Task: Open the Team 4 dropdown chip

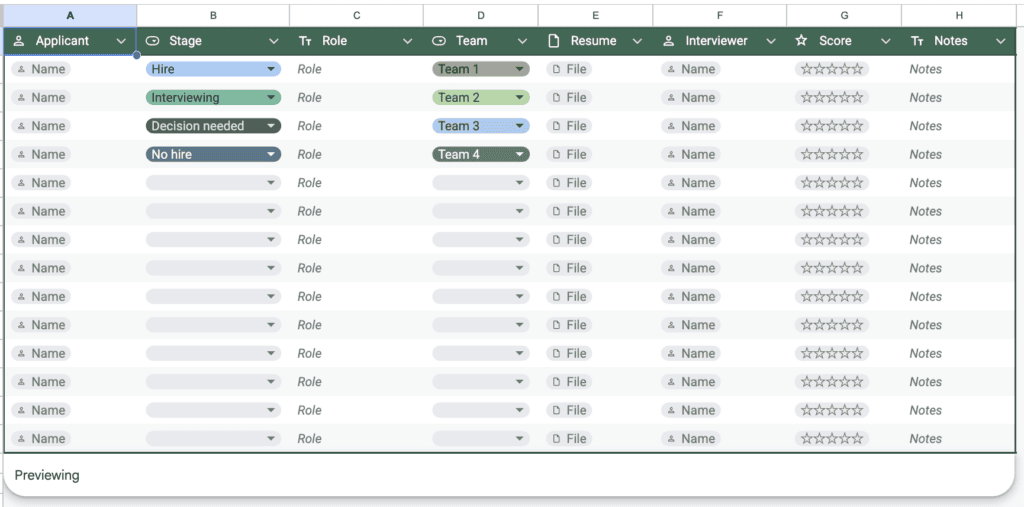Action: tap(481, 154)
